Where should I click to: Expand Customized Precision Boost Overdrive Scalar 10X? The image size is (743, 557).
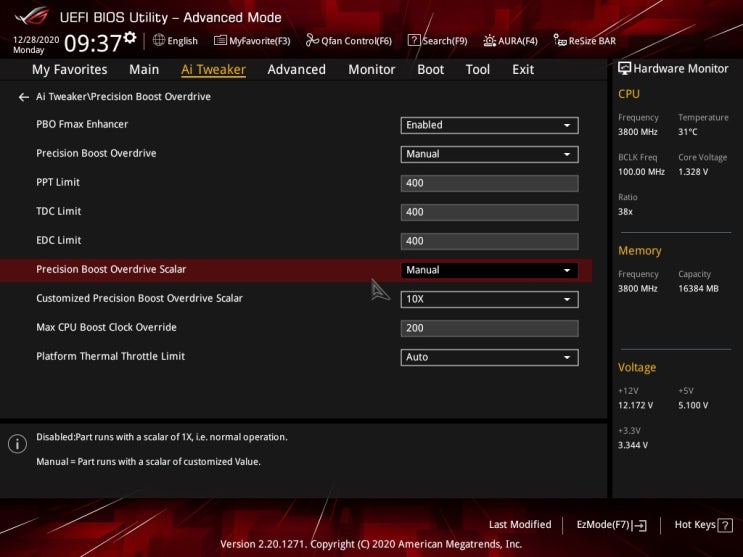489,299
